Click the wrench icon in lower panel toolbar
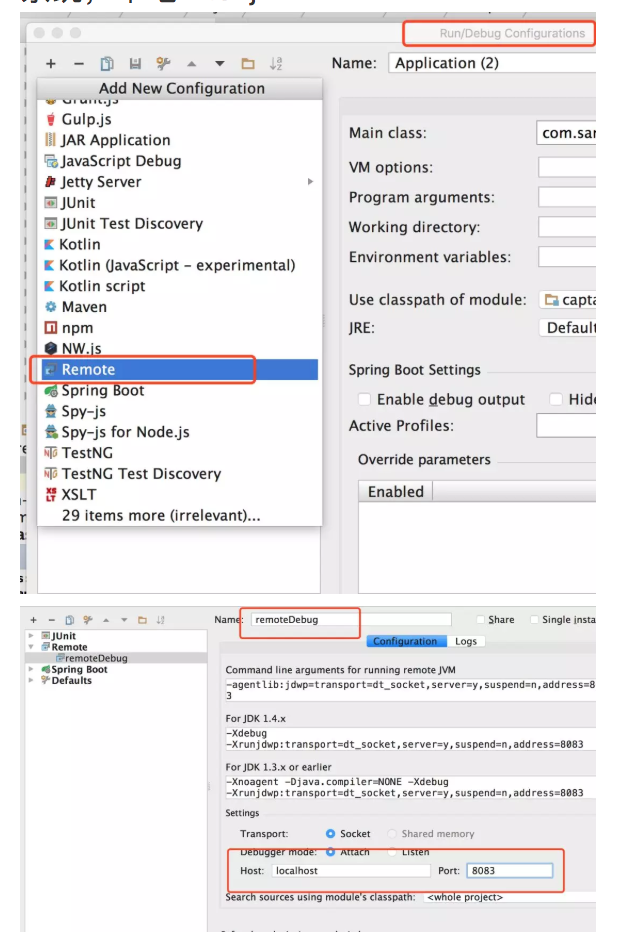The image size is (630, 946). (88, 620)
